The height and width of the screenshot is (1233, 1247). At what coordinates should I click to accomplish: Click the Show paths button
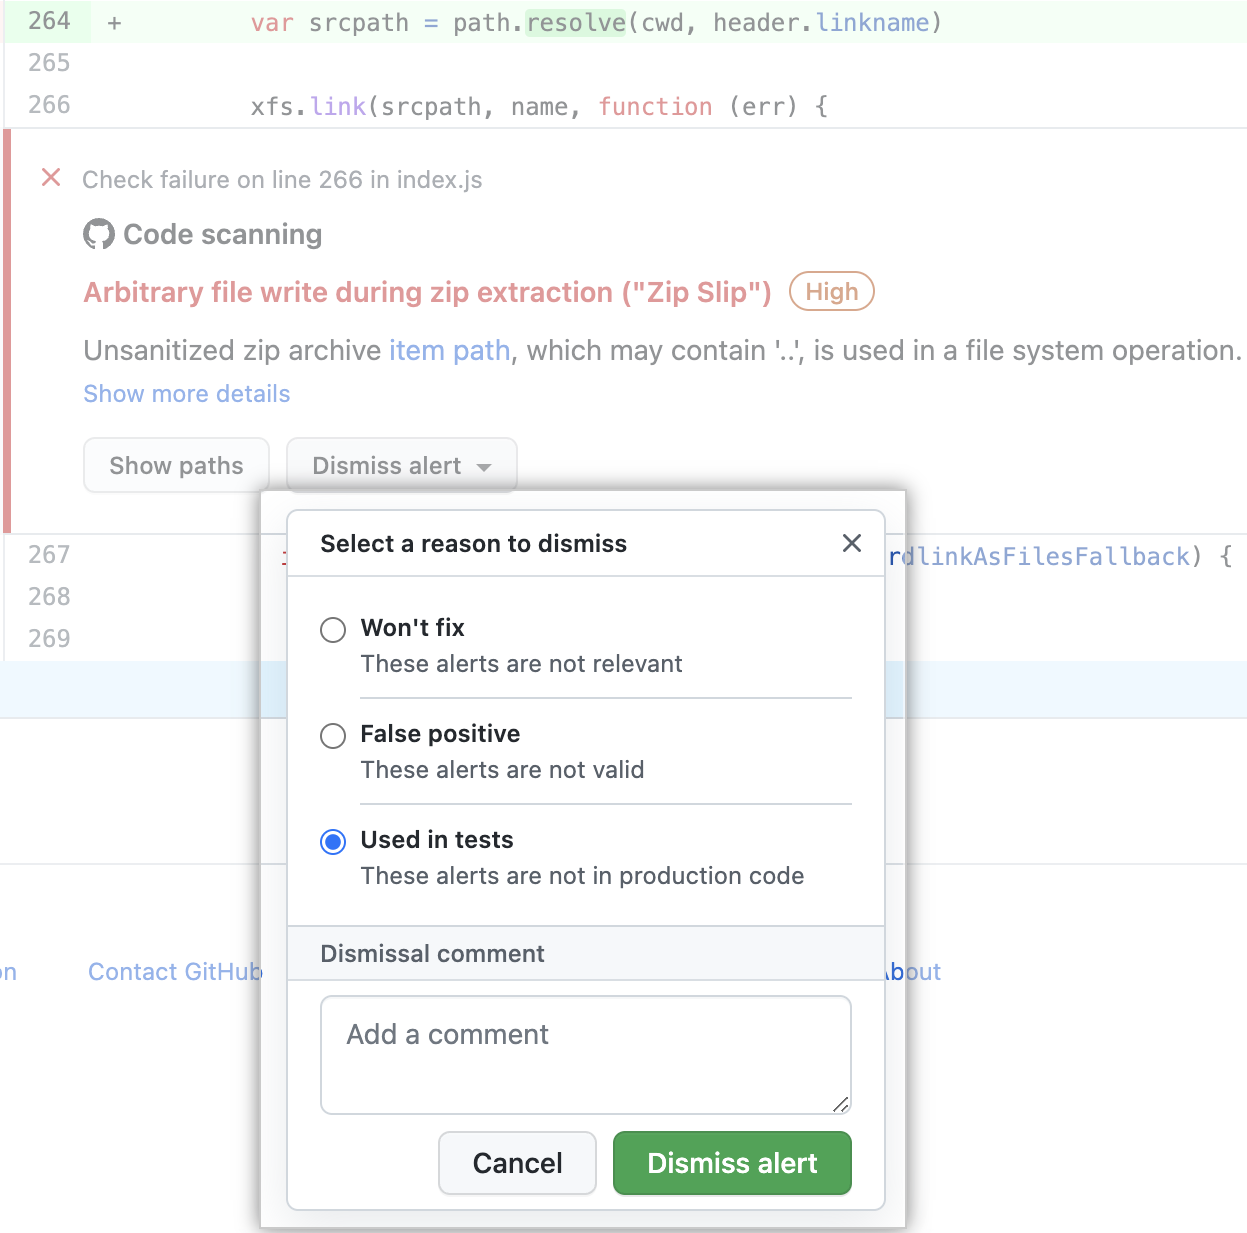pyautogui.click(x=176, y=465)
